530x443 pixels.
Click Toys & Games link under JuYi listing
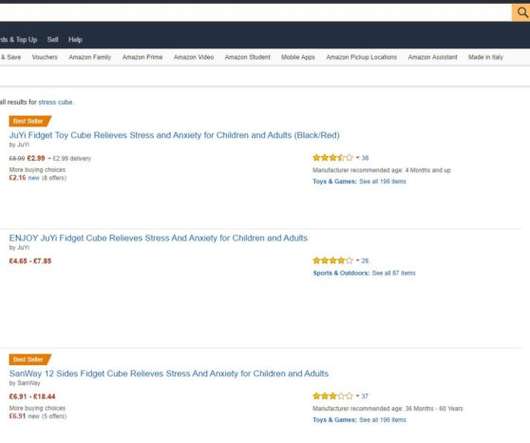tap(334, 181)
